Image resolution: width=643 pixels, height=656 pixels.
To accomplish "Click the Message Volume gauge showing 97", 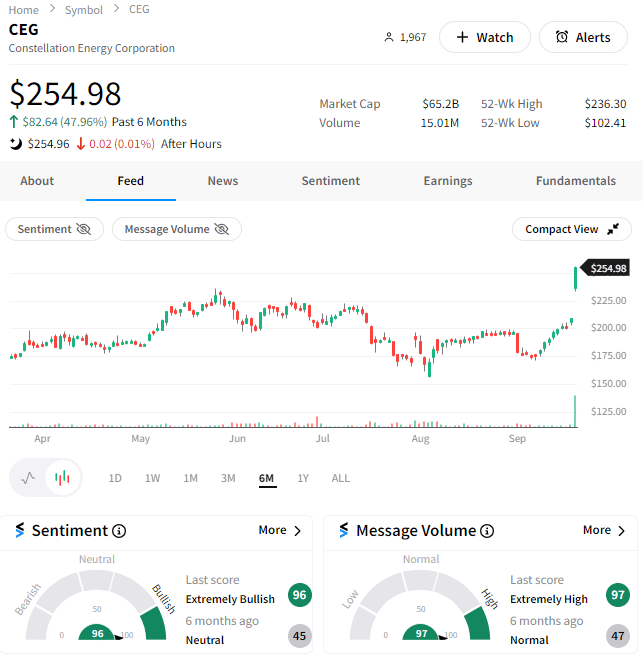I will (420, 605).
